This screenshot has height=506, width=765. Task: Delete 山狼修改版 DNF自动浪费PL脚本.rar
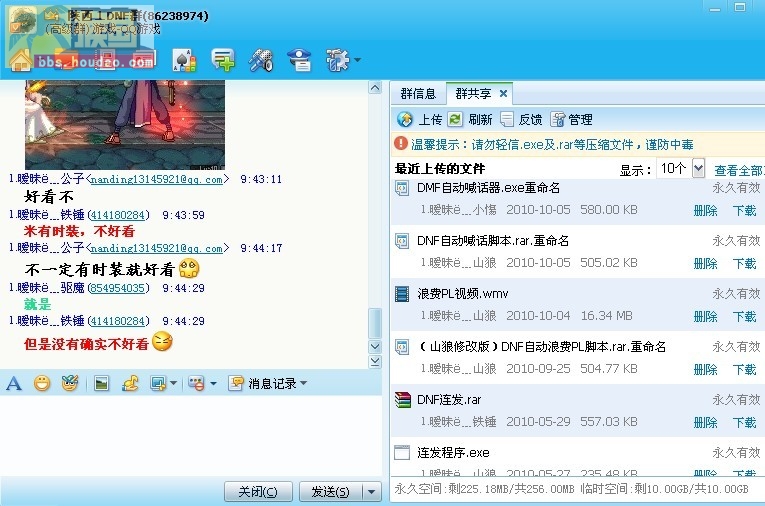tap(705, 369)
